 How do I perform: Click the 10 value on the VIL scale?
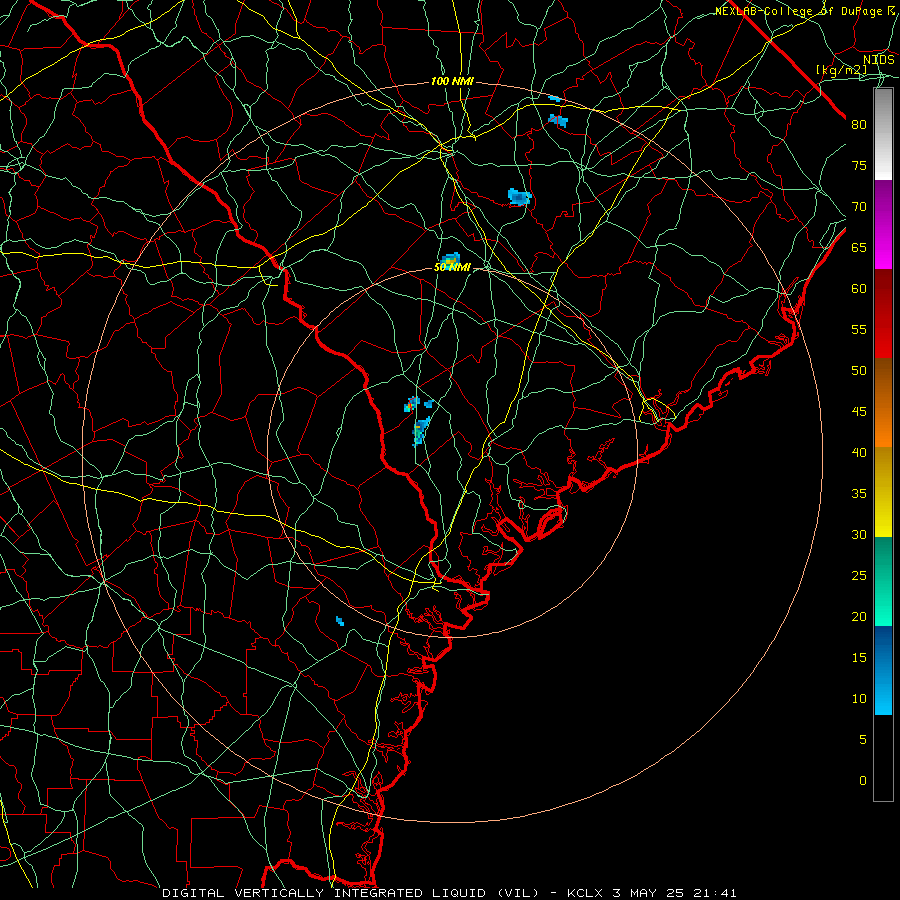pos(859,699)
